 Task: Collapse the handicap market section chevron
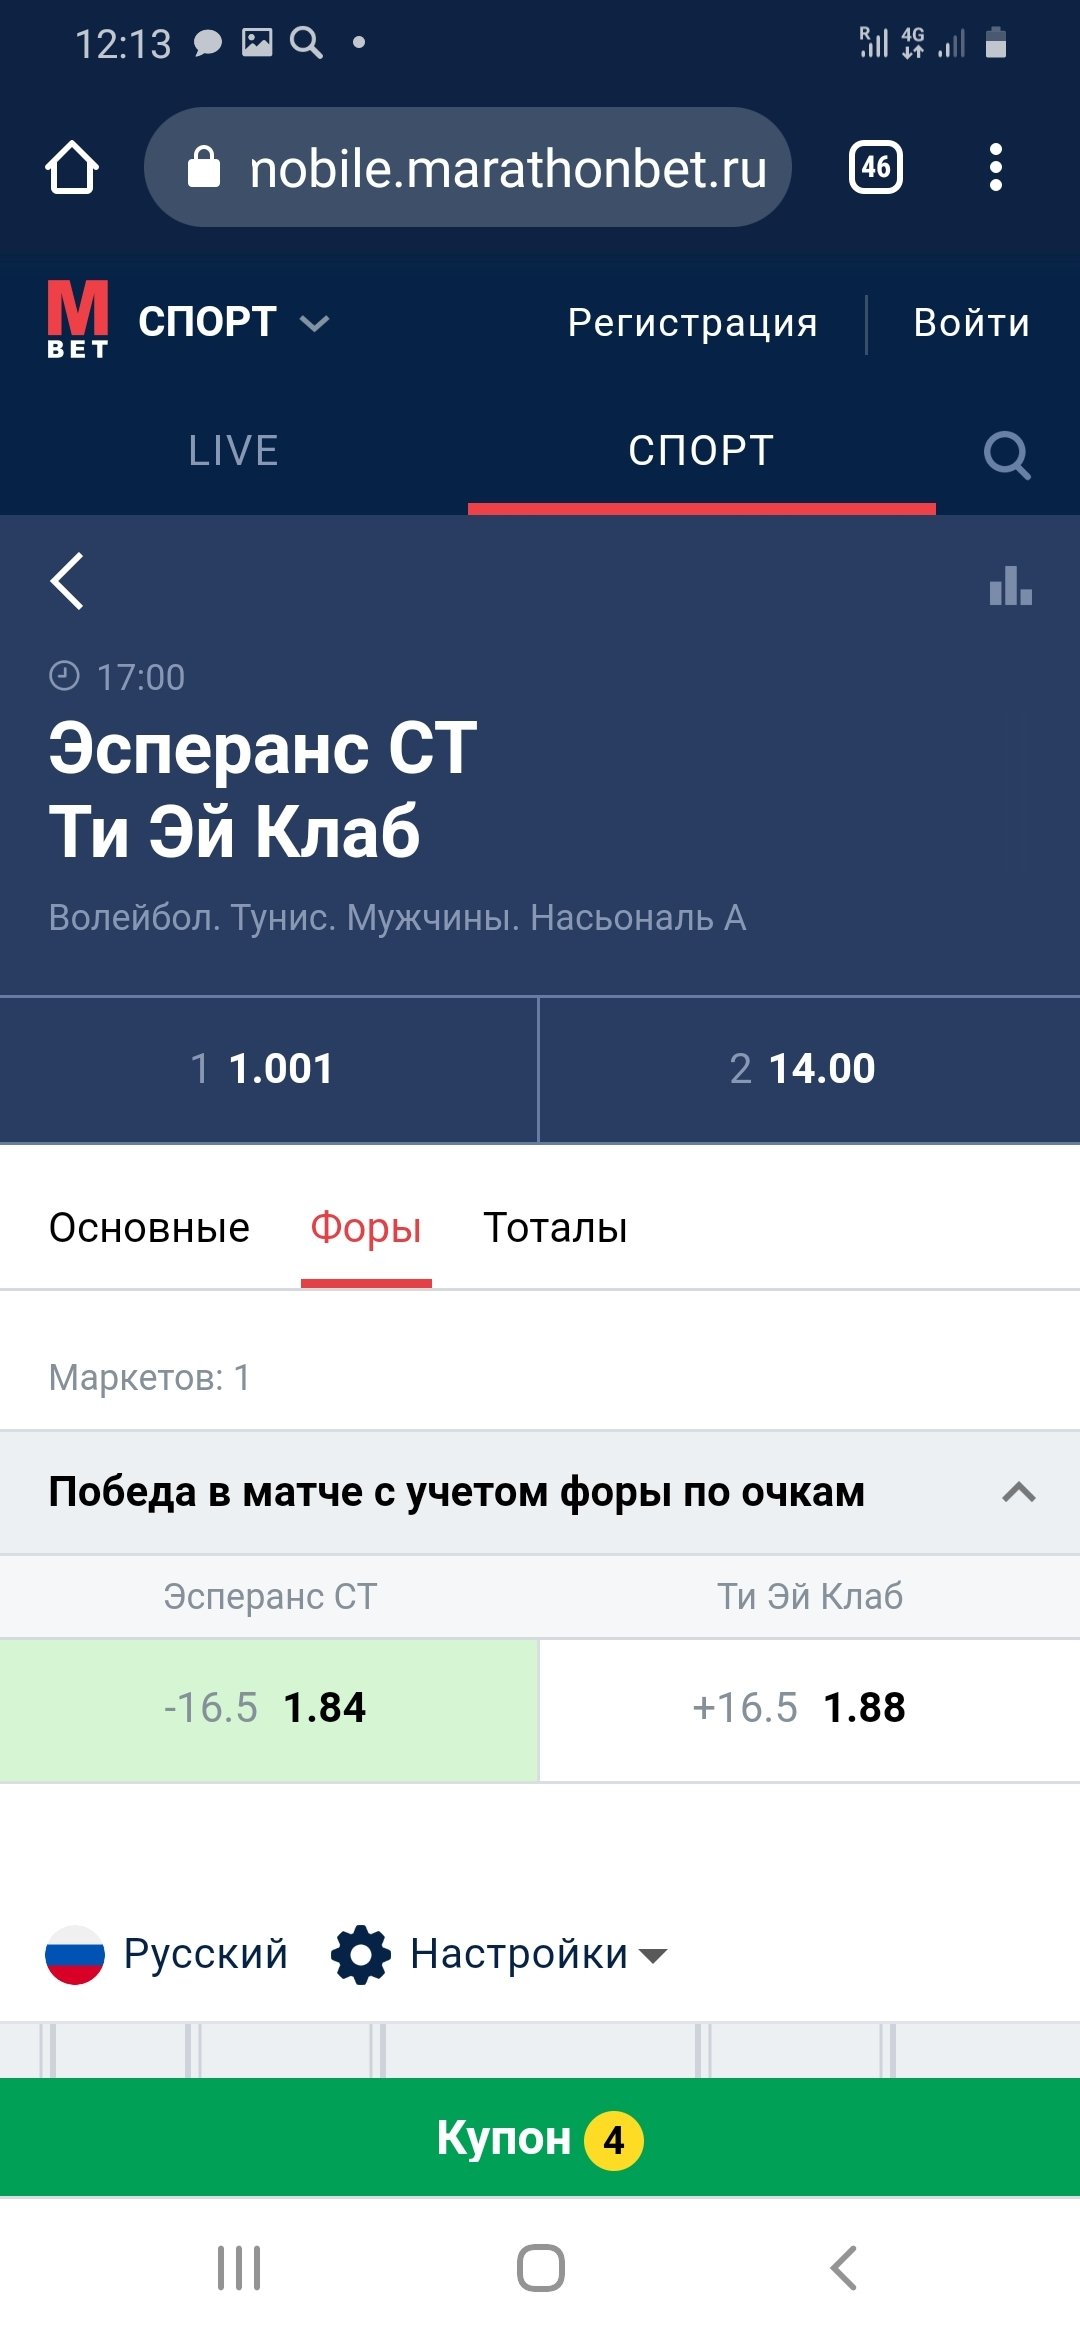(1018, 1492)
